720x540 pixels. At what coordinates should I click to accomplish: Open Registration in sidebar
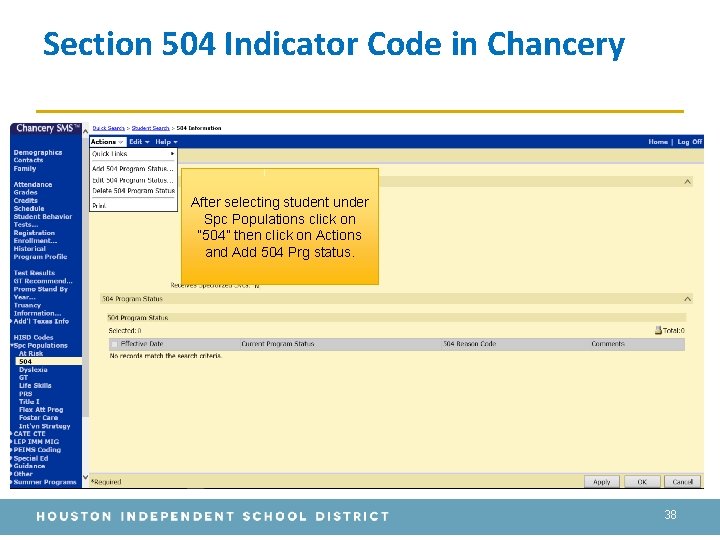tap(34, 233)
